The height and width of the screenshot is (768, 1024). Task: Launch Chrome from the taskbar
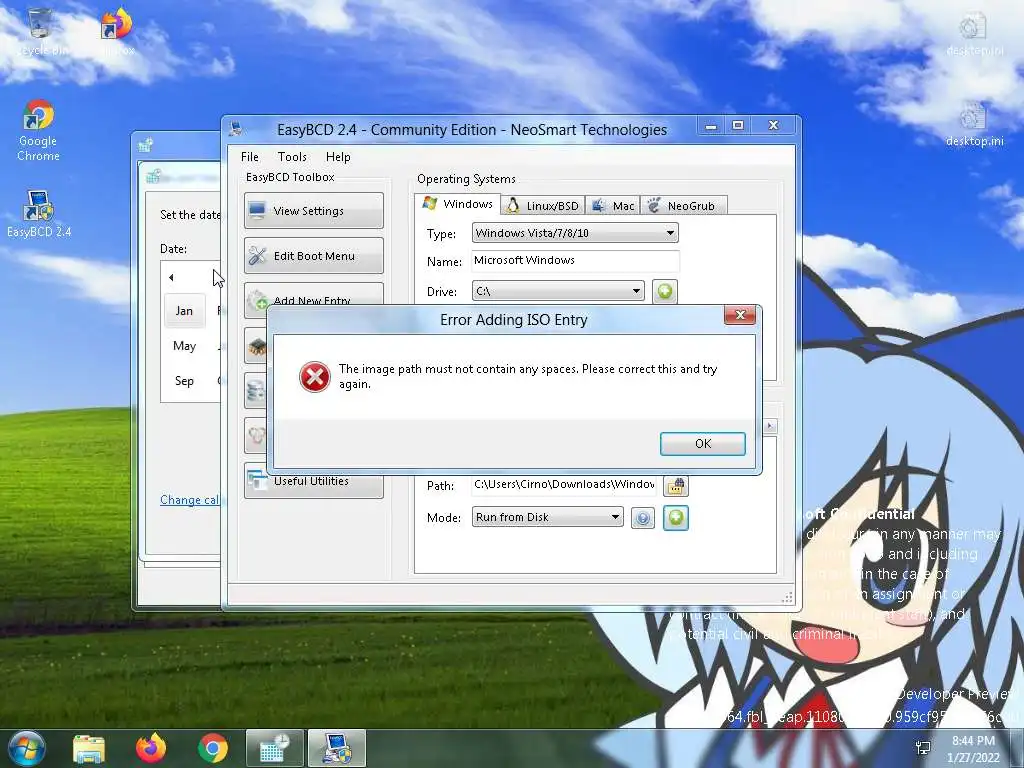(x=213, y=748)
